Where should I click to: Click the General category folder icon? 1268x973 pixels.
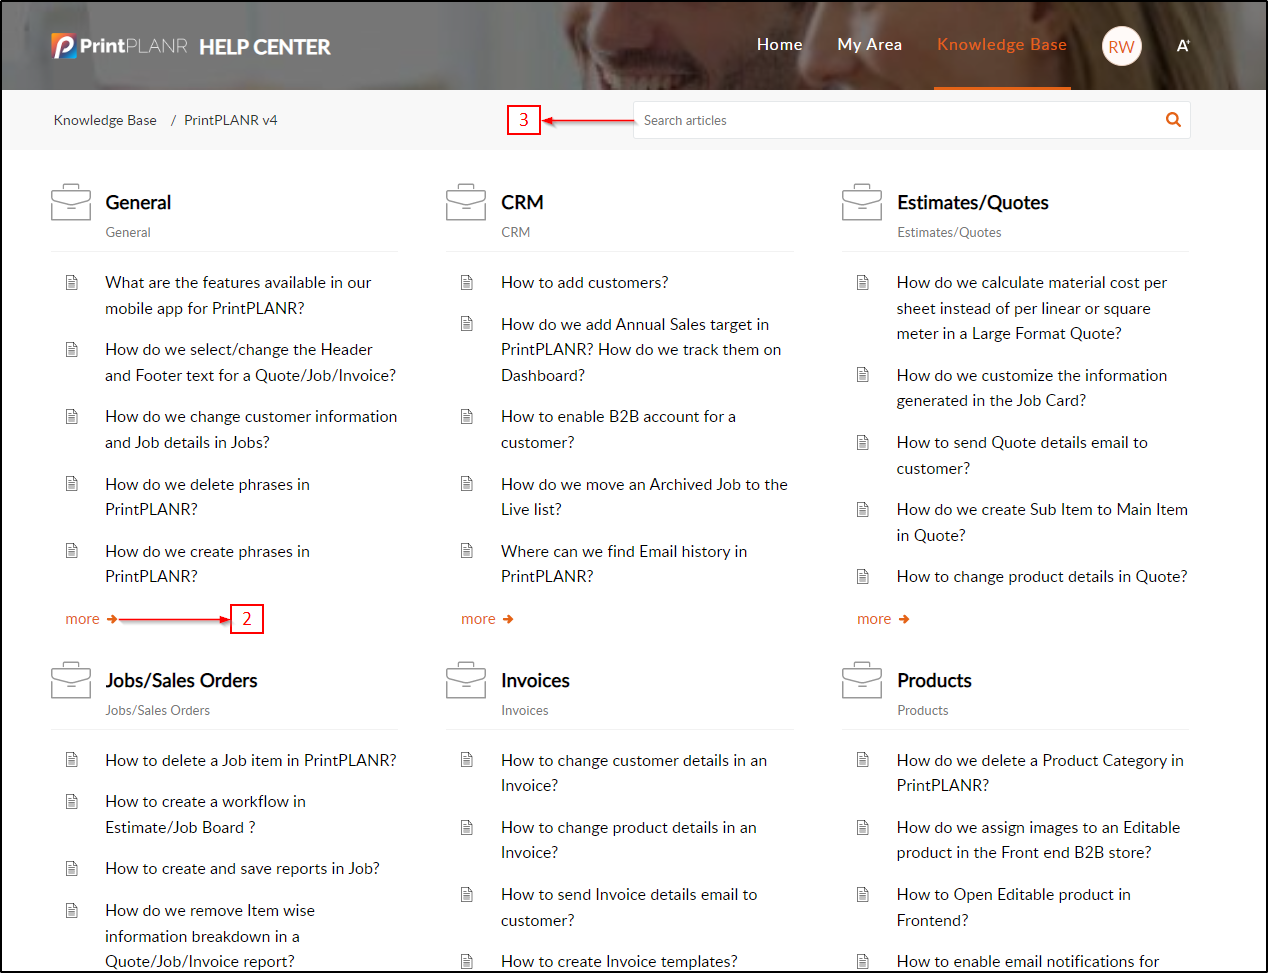point(71,202)
